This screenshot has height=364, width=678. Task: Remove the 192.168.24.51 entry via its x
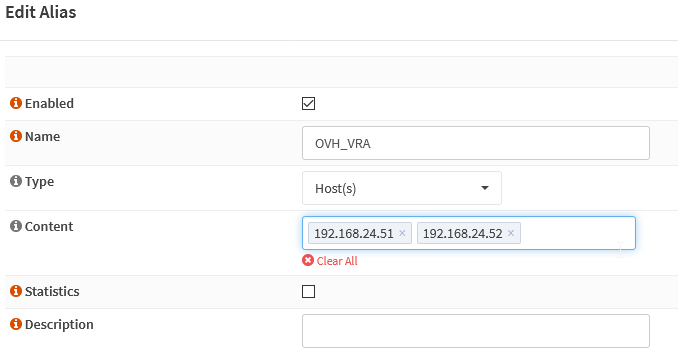pos(402,233)
